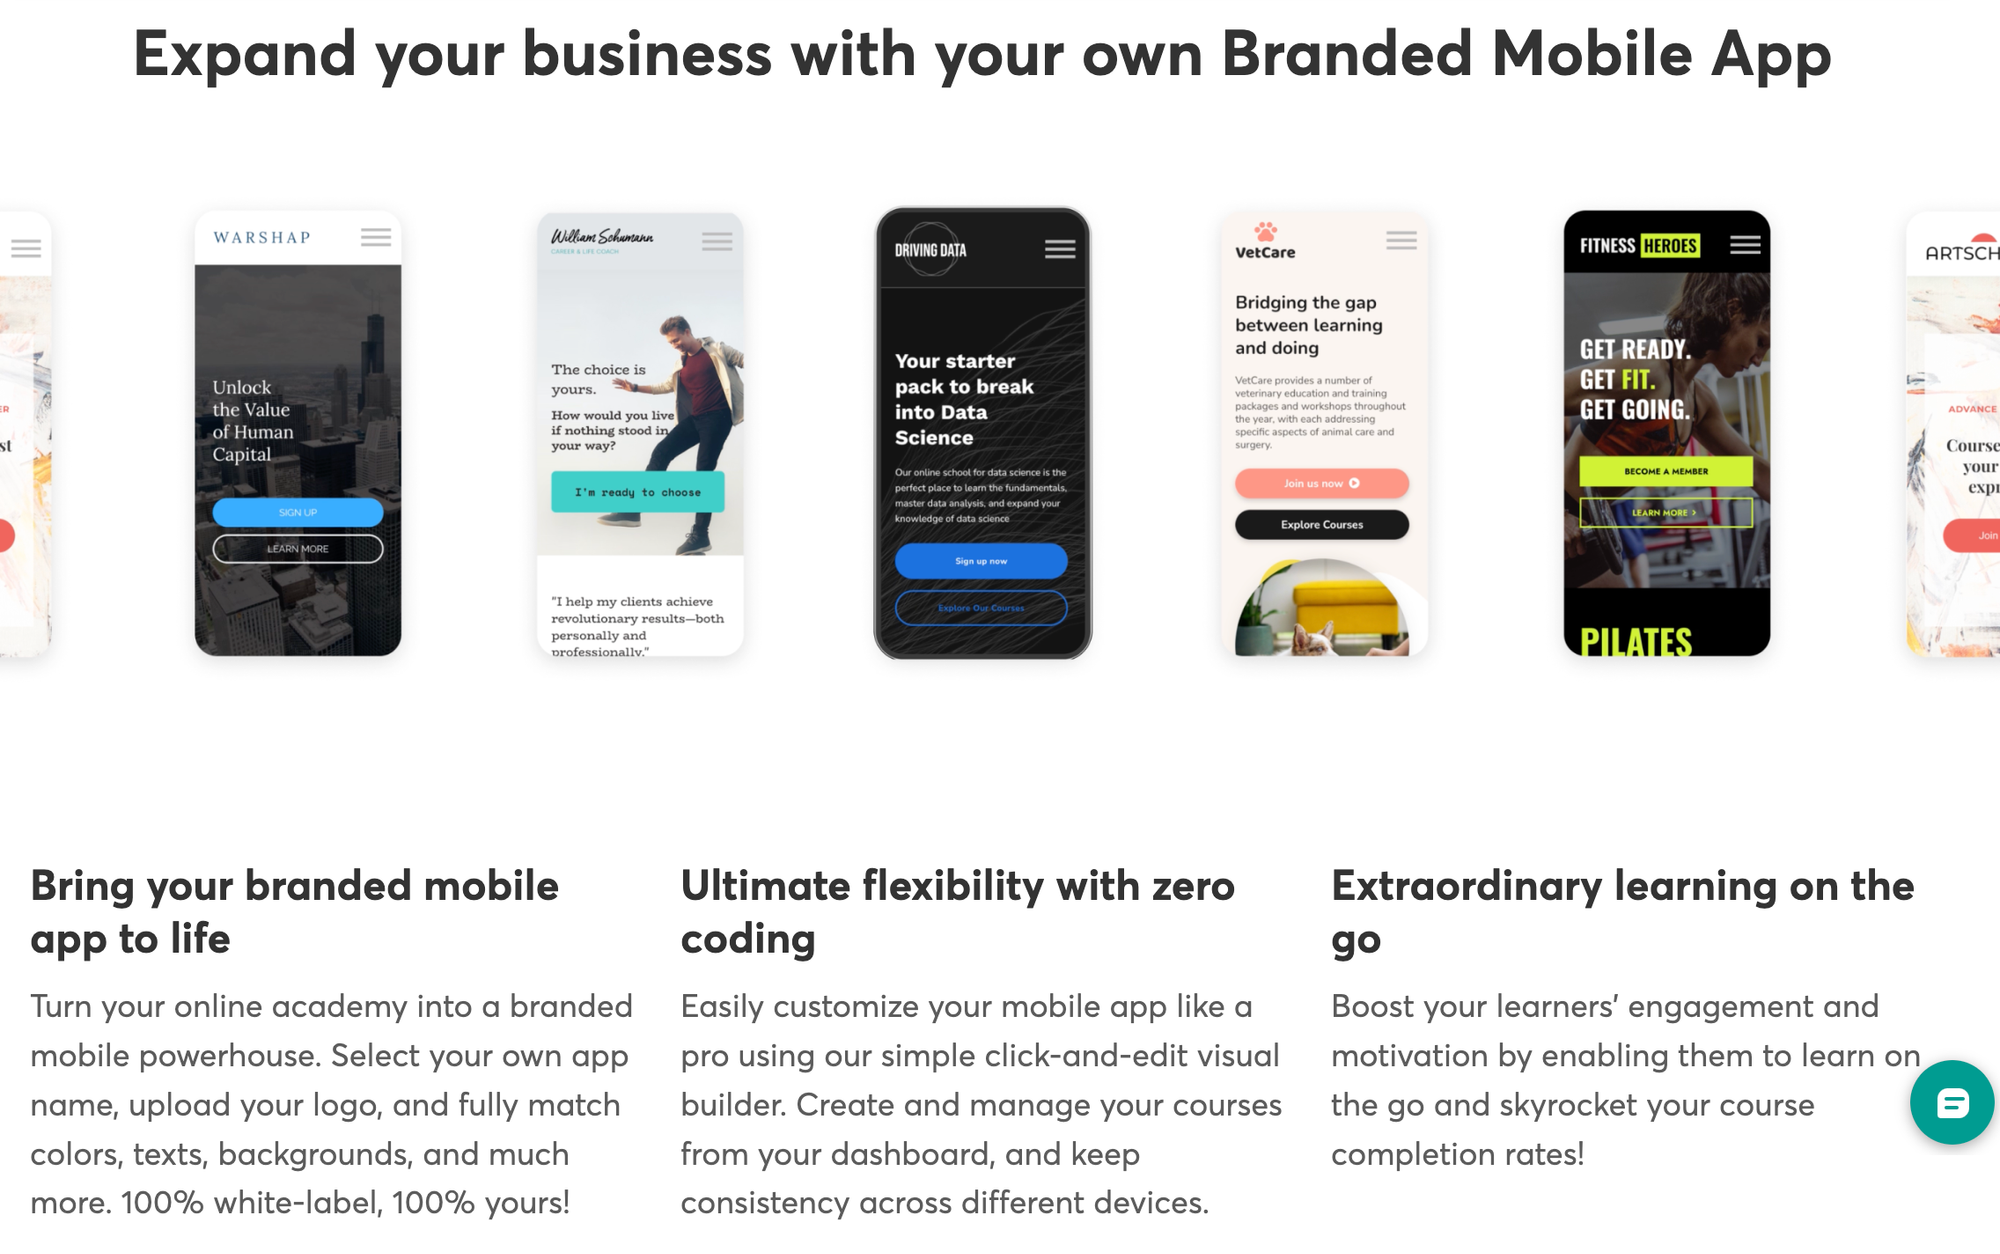2000x1254 pixels.
Task: Click Explore Our Courses on Driving Data app
Action: pos(982,608)
